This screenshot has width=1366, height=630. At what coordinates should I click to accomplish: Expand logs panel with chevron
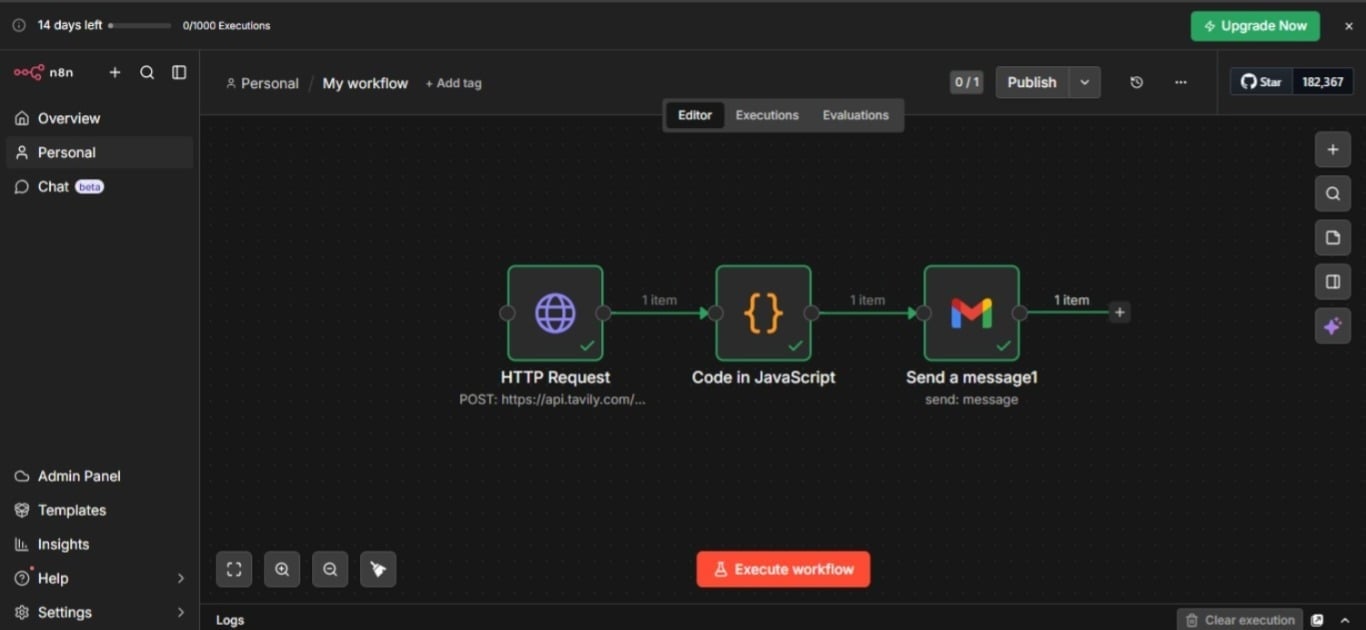tap(1346, 620)
